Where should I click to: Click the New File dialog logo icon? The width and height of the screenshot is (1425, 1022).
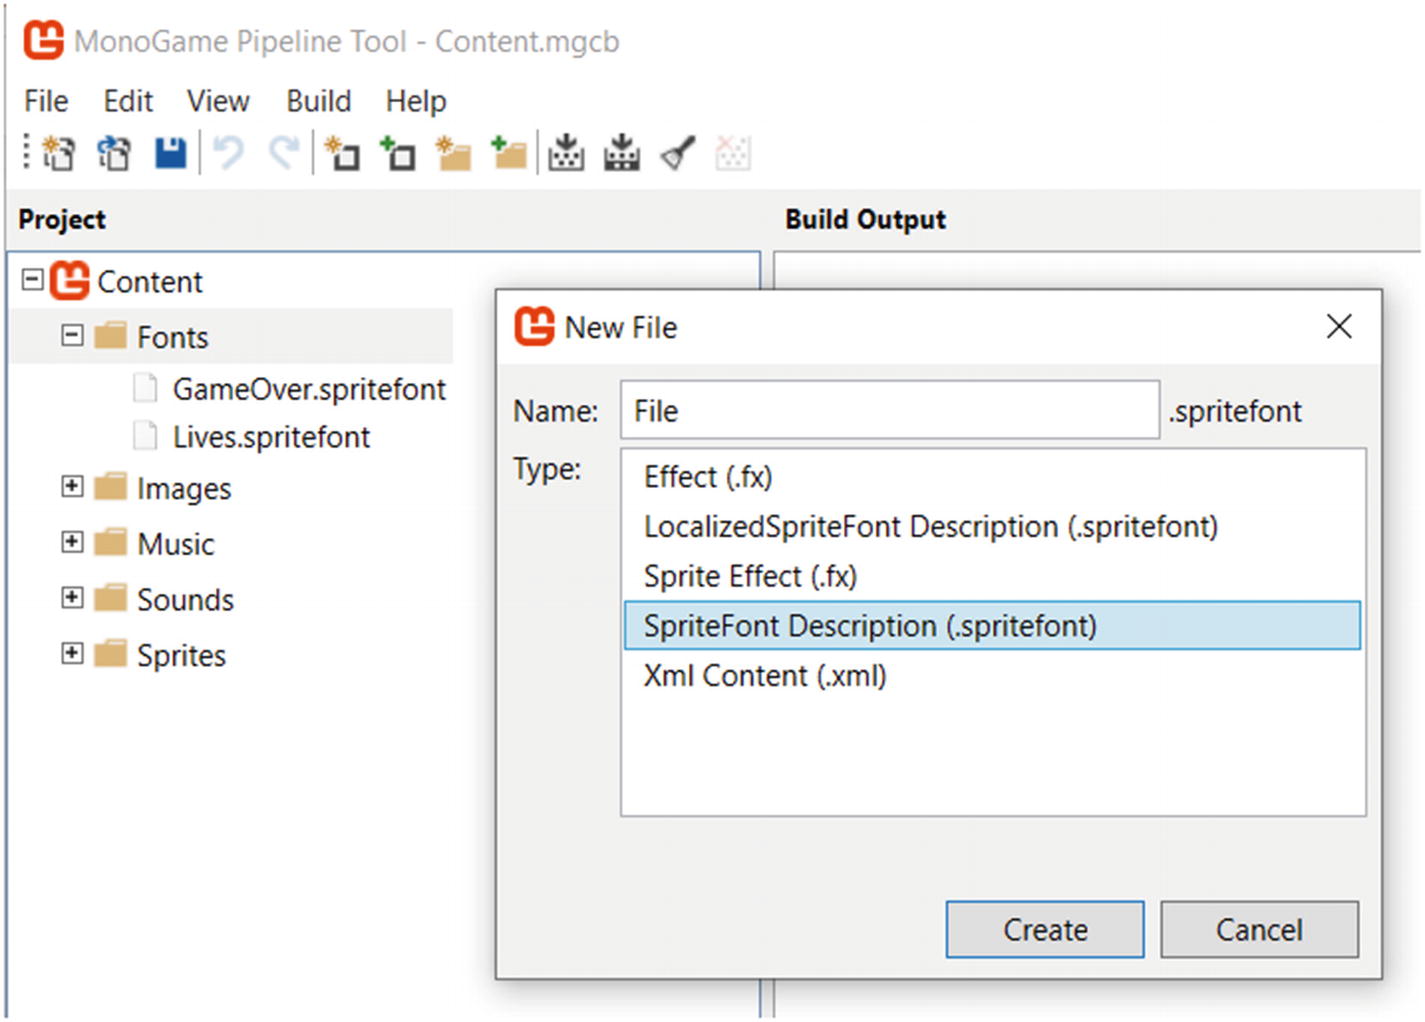pyautogui.click(x=534, y=326)
